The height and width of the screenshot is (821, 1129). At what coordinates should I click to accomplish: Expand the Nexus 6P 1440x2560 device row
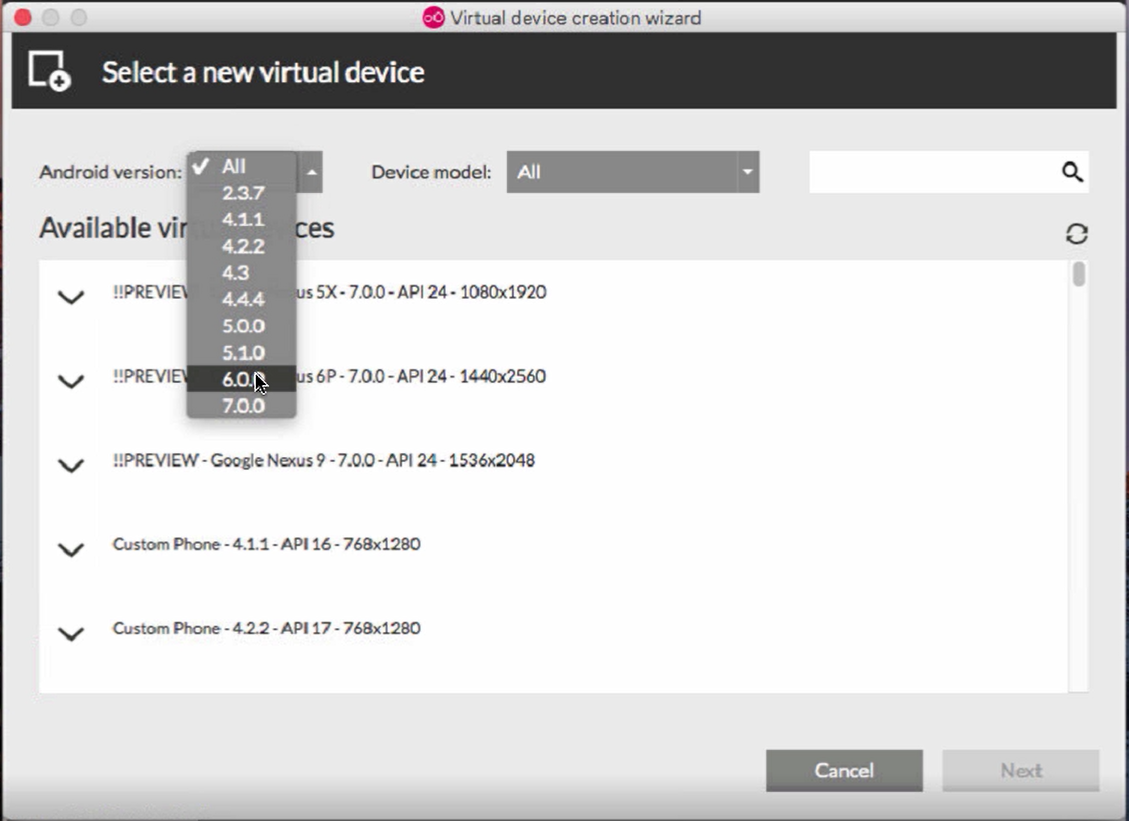tap(71, 381)
